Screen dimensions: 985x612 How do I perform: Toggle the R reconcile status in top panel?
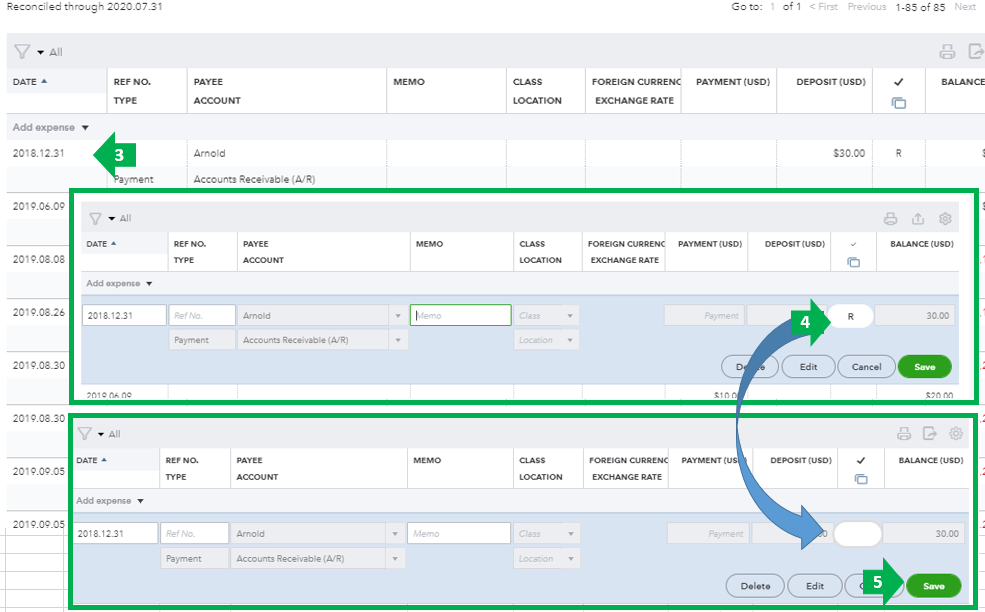851,316
